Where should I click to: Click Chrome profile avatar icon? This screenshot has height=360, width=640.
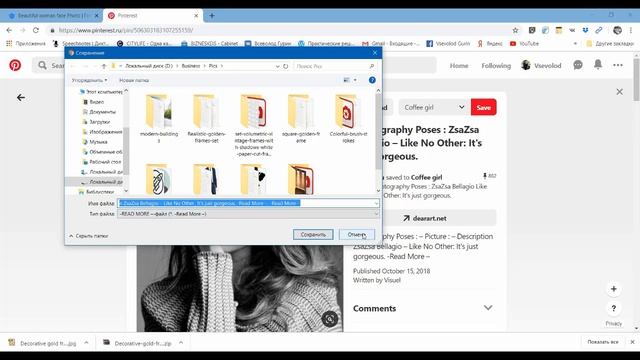point(617,30)
